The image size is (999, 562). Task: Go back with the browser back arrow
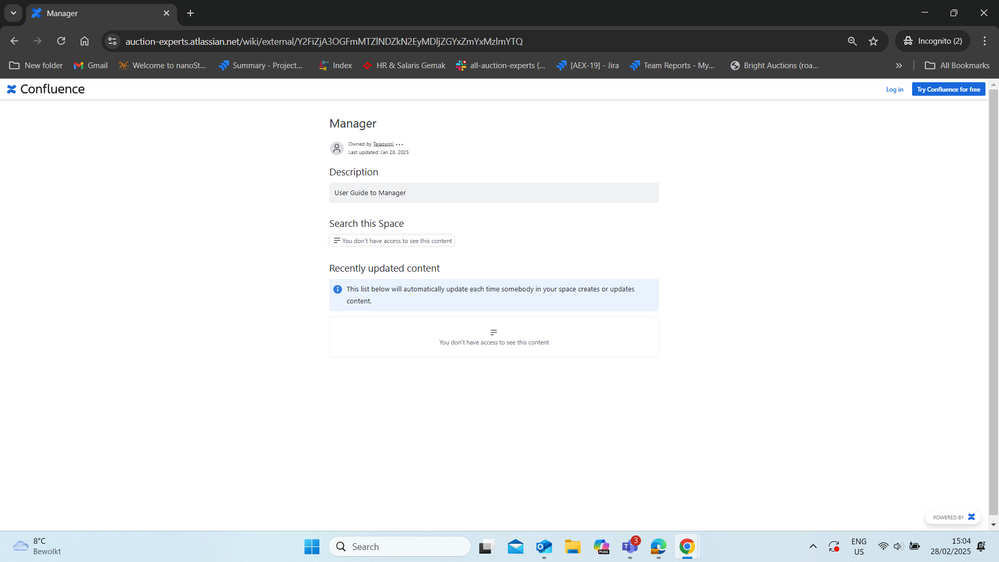[x=14, y=41]
